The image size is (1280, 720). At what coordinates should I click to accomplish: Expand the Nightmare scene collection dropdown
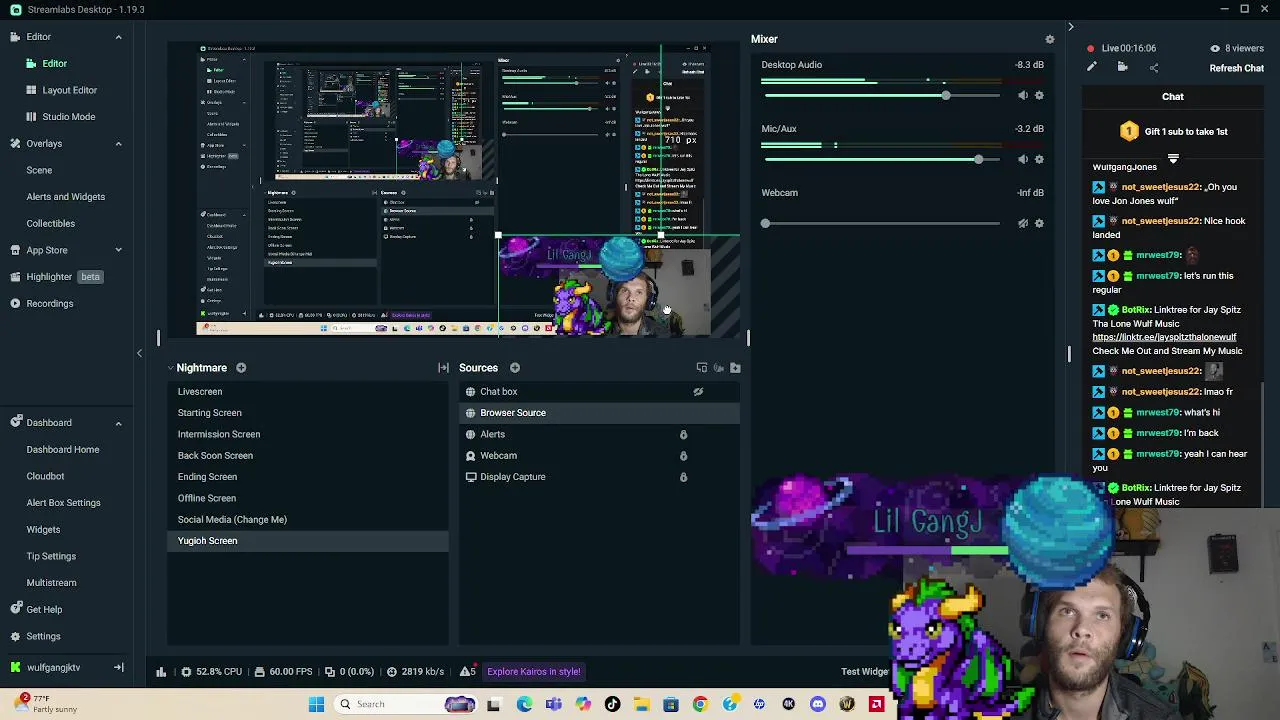click(x=171, y=368)
